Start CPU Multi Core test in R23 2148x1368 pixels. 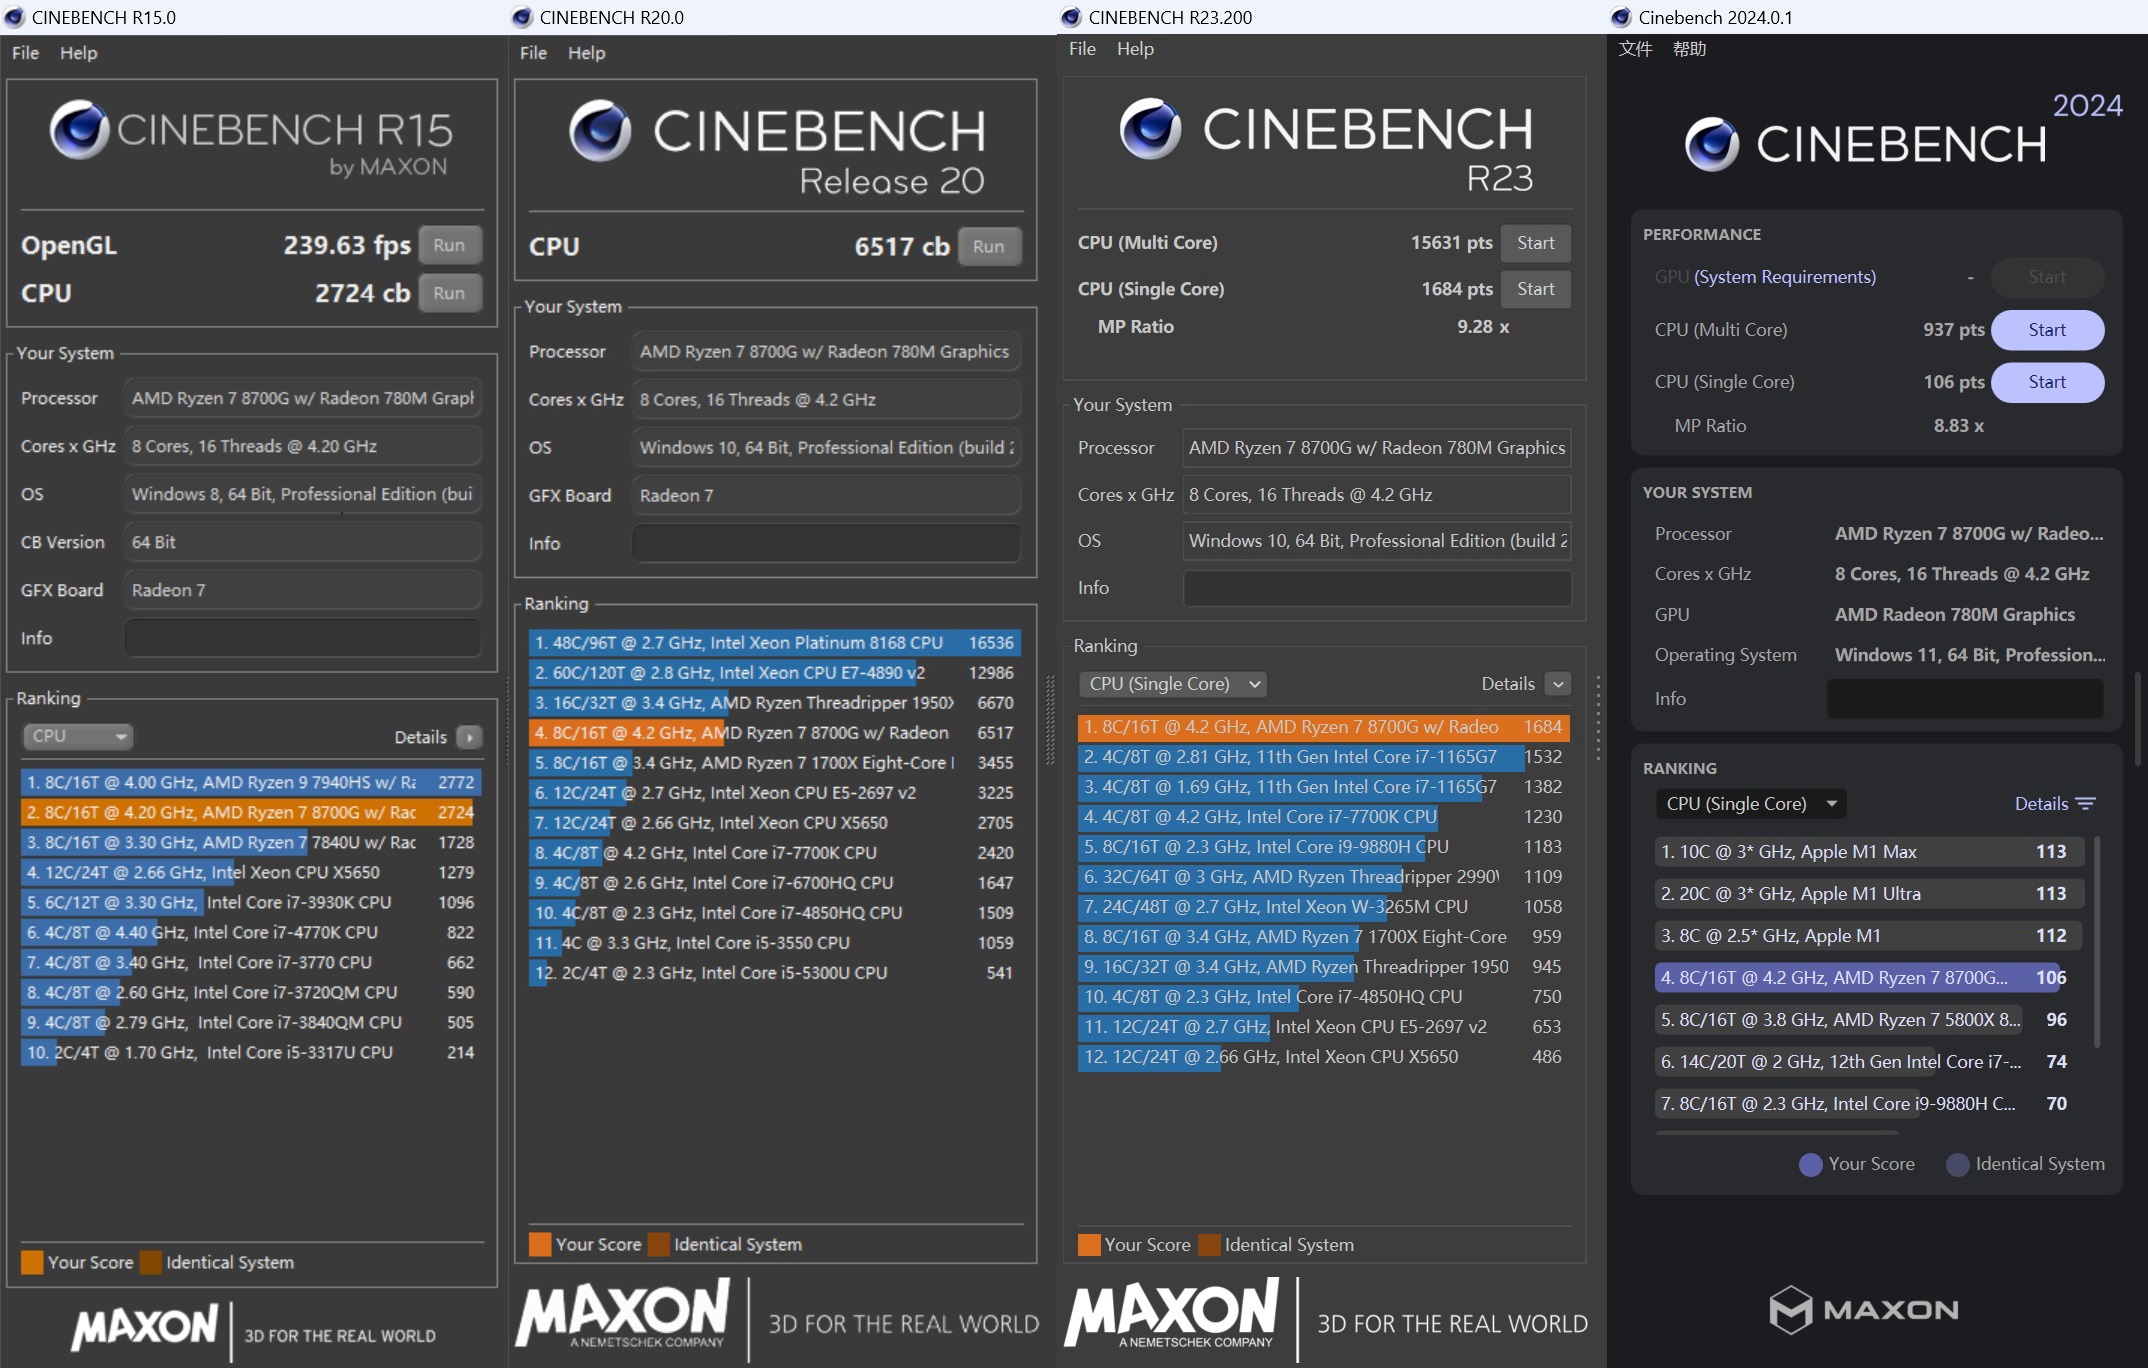tap(1535, 243)
